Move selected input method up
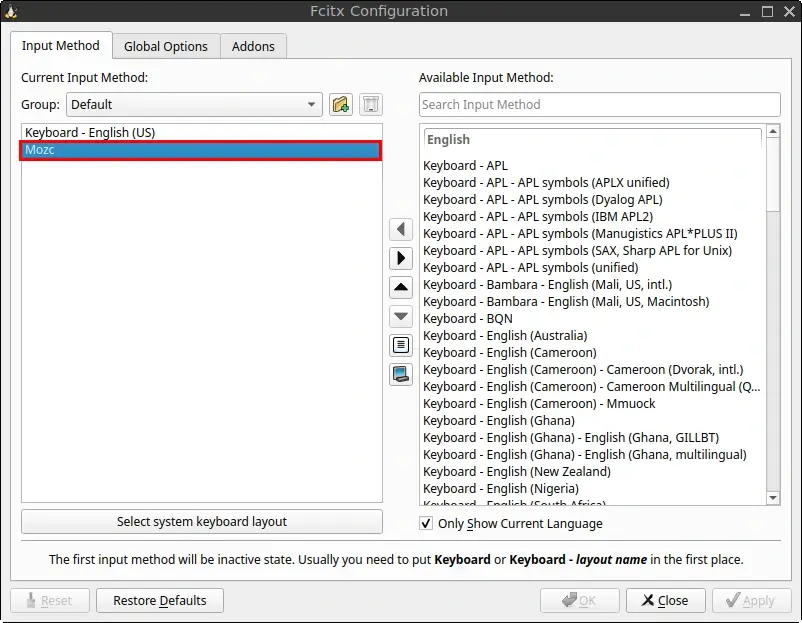This screenshot has width=802, height=623. [401, 287]
